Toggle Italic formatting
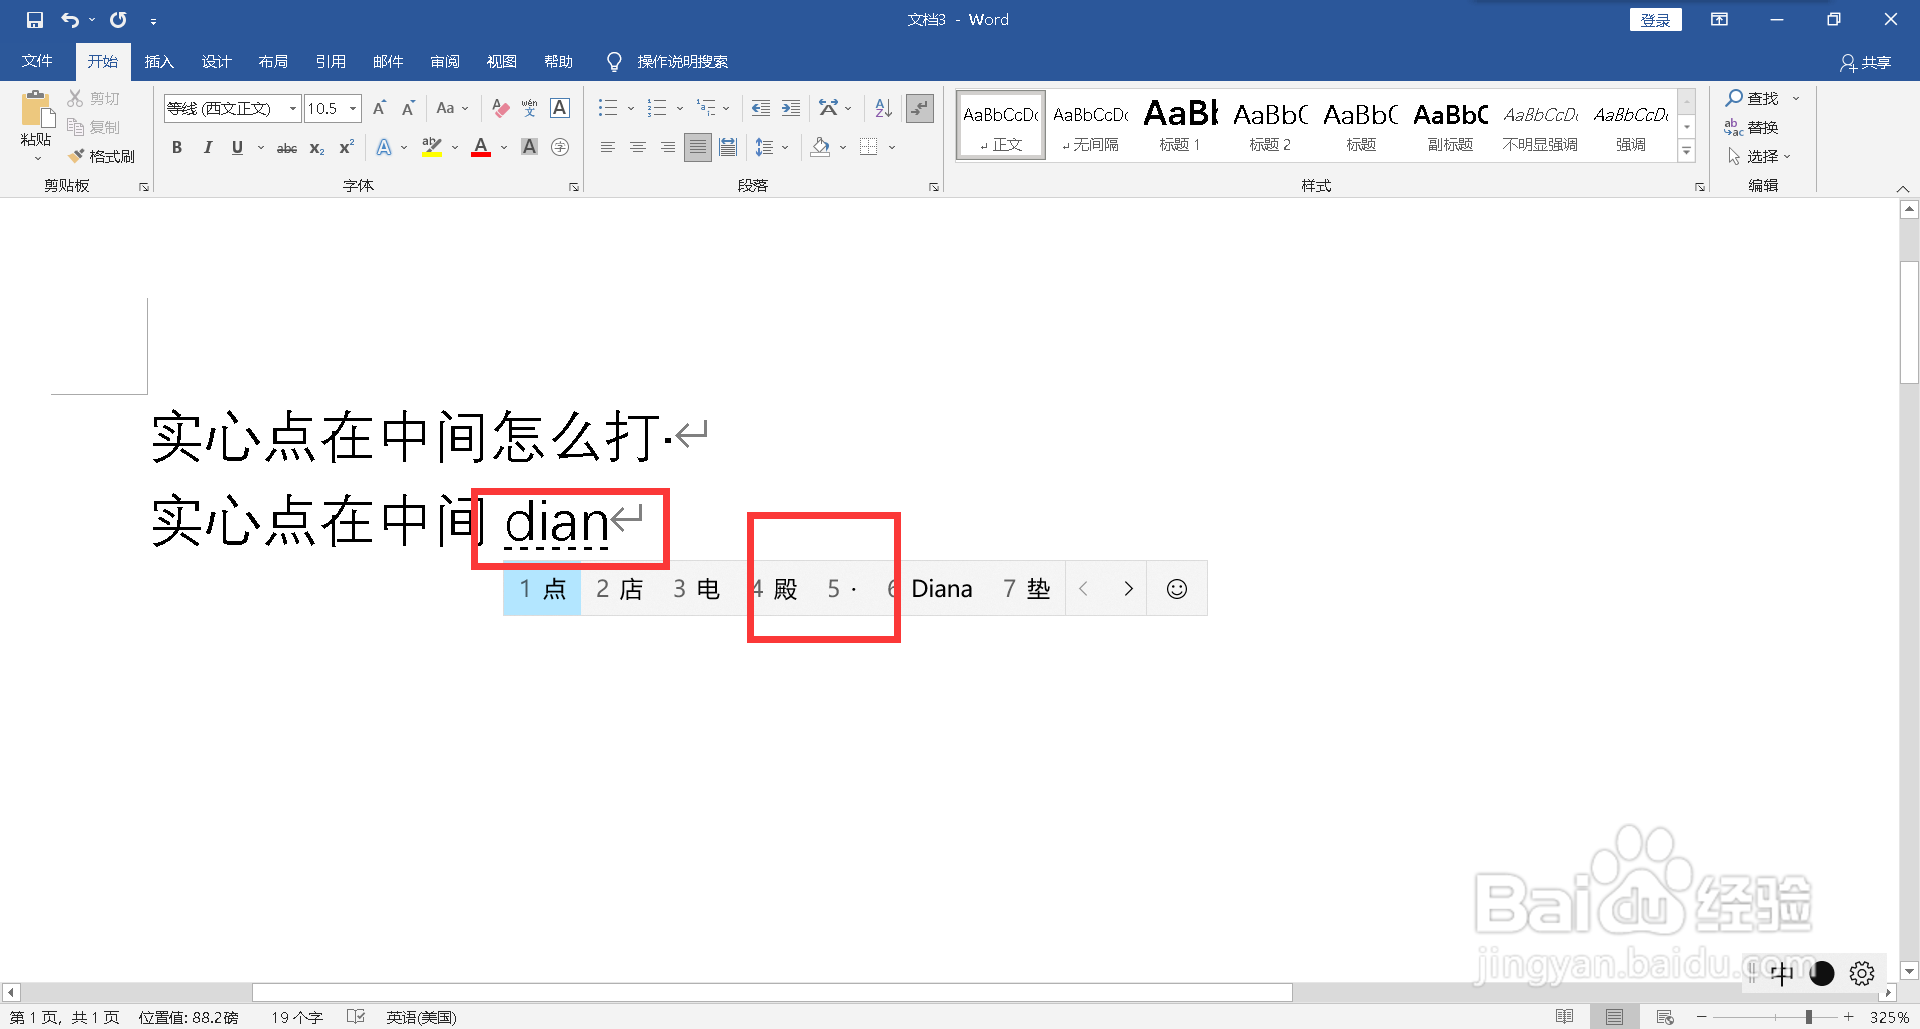Image resolution: width=1920 pixels, height=1029 pixels. click(207, 147)
